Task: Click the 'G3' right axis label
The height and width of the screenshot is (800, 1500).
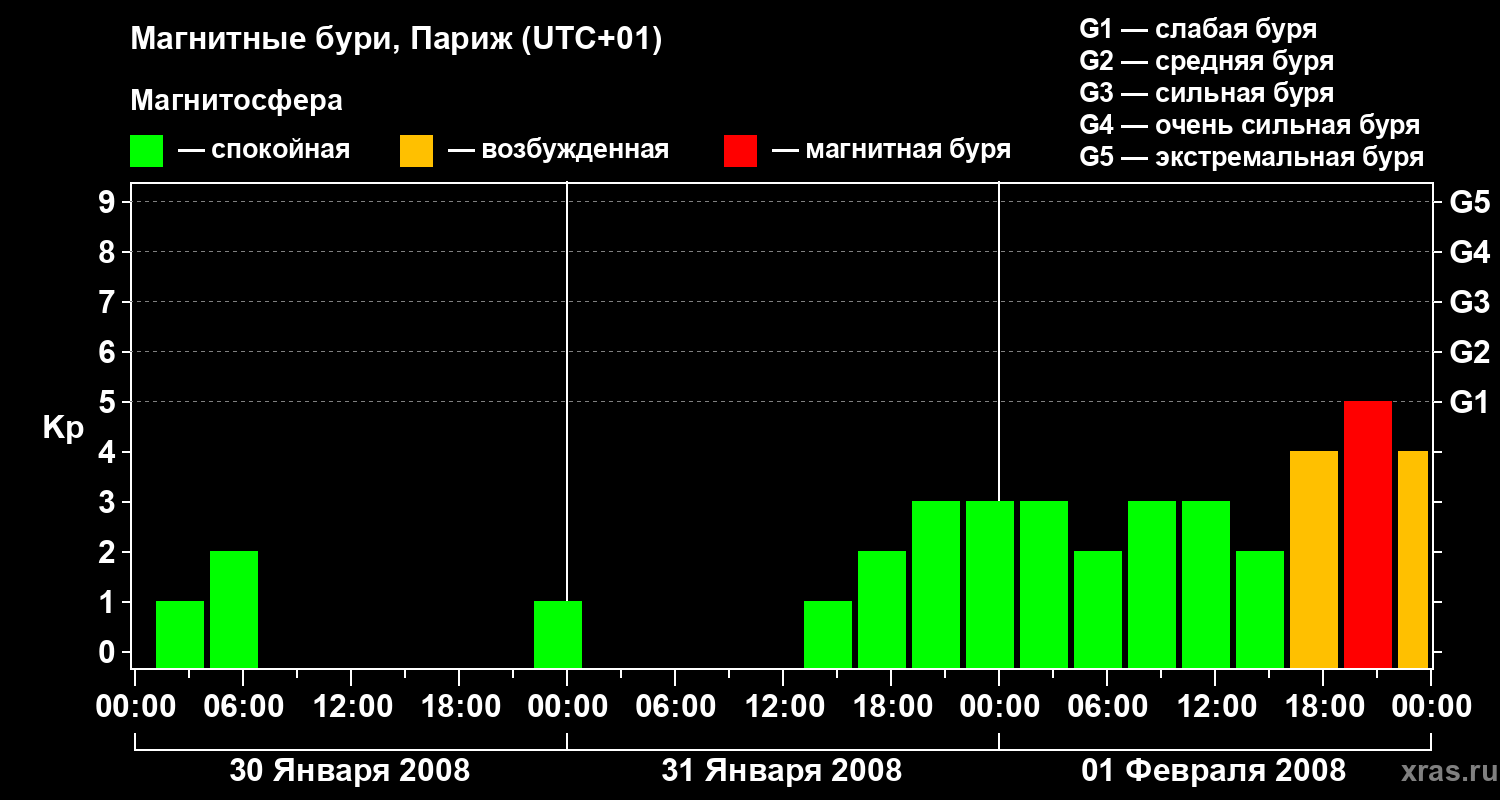Action: point(1469,302)
